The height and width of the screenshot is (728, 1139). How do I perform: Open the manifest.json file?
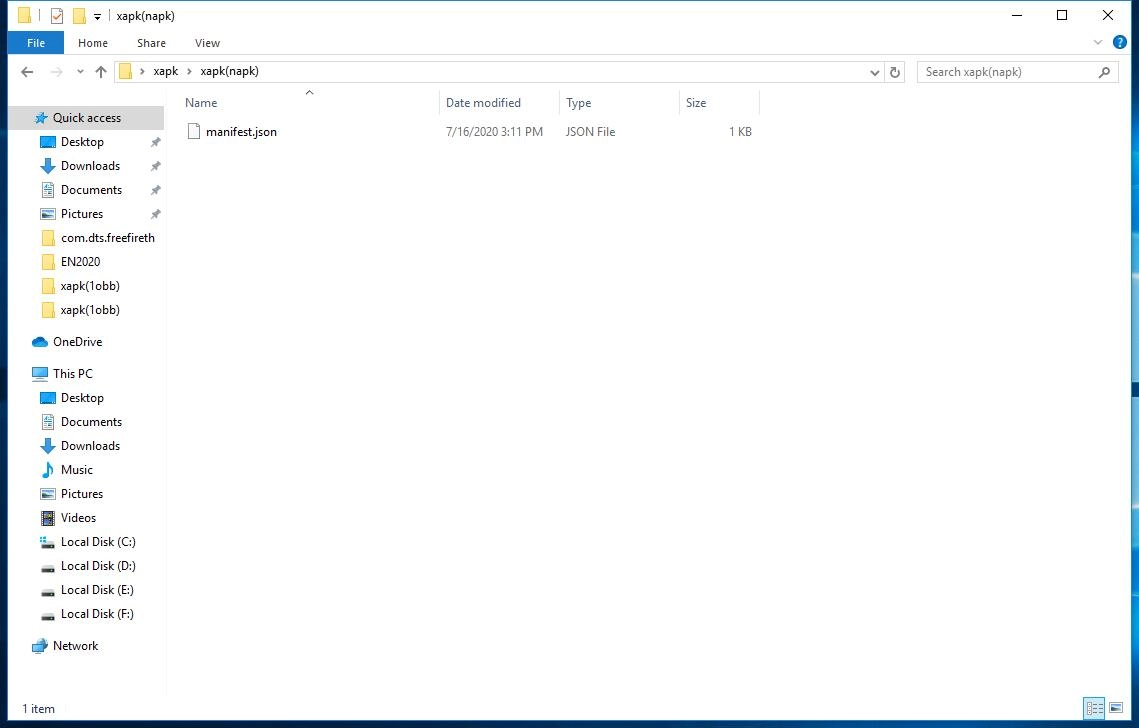coord(242,131)
